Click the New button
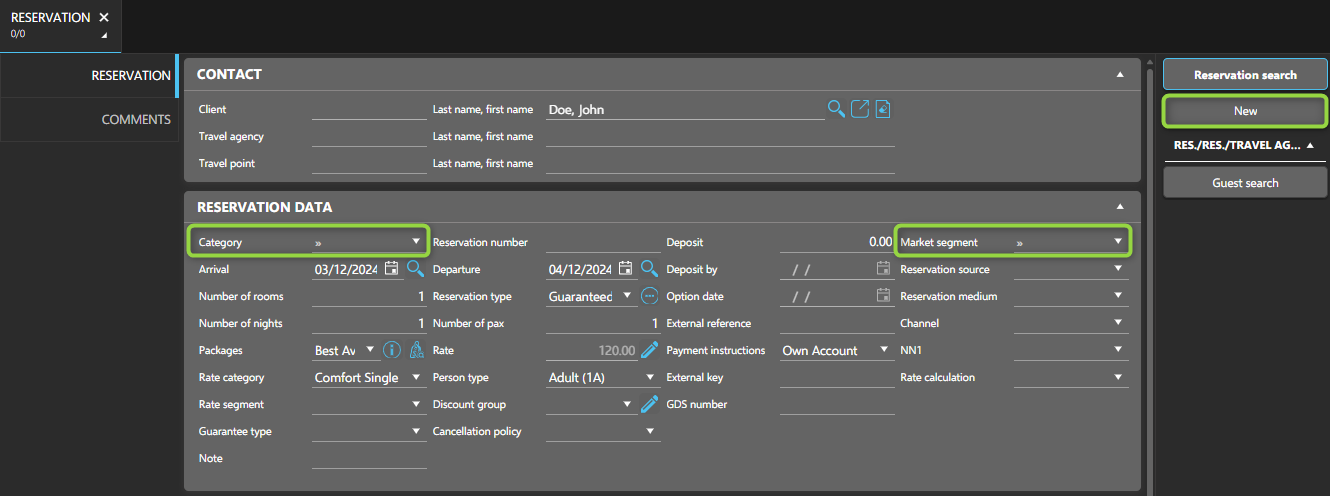Screen dimensions: 1330x496 (1245, 111)
